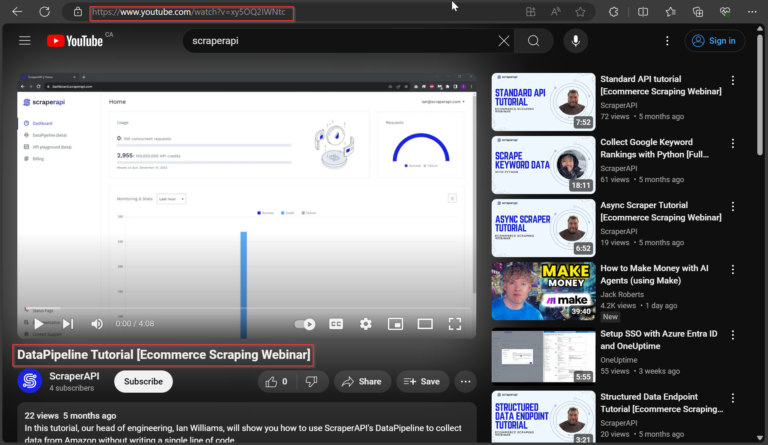Go to YouTube home via logo
Viewport: 768px width, 445px height.
(75, 41)
